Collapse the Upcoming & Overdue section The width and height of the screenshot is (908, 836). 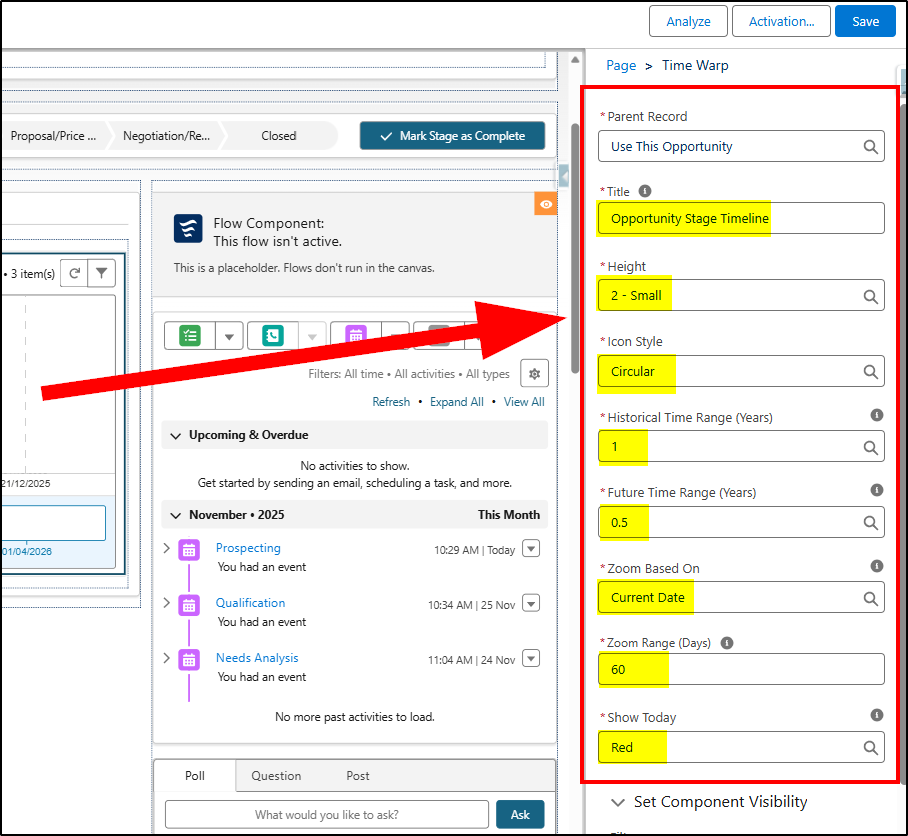(176, 435)
